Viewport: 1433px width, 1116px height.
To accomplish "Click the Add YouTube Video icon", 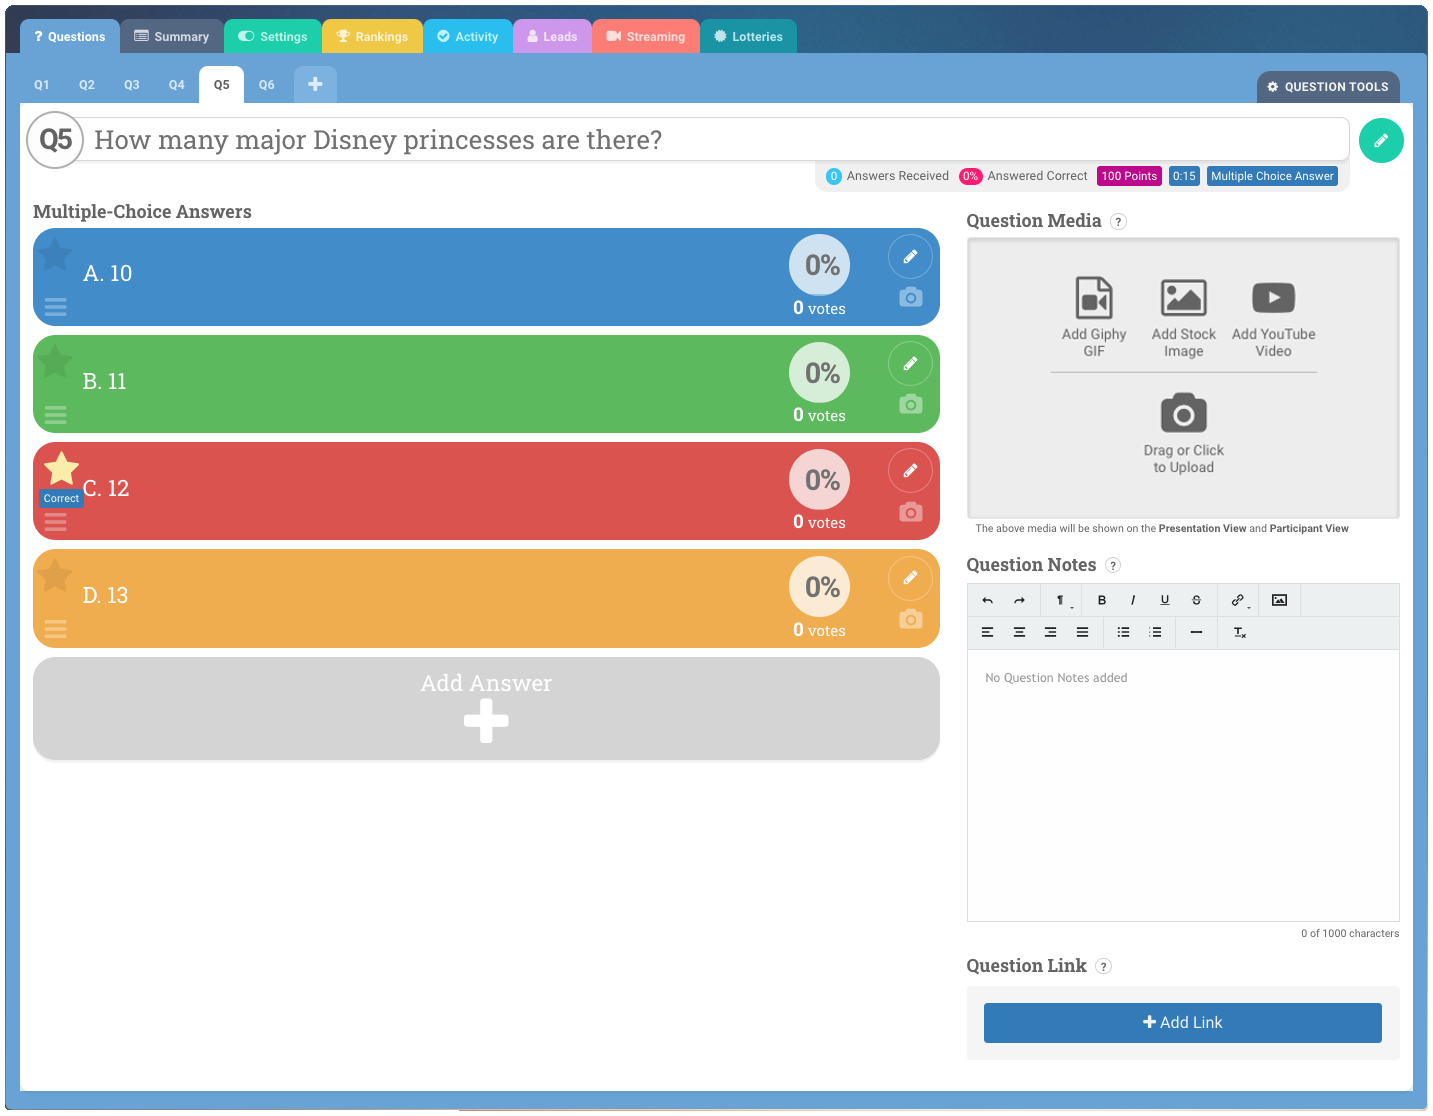I will (1273, 298).
